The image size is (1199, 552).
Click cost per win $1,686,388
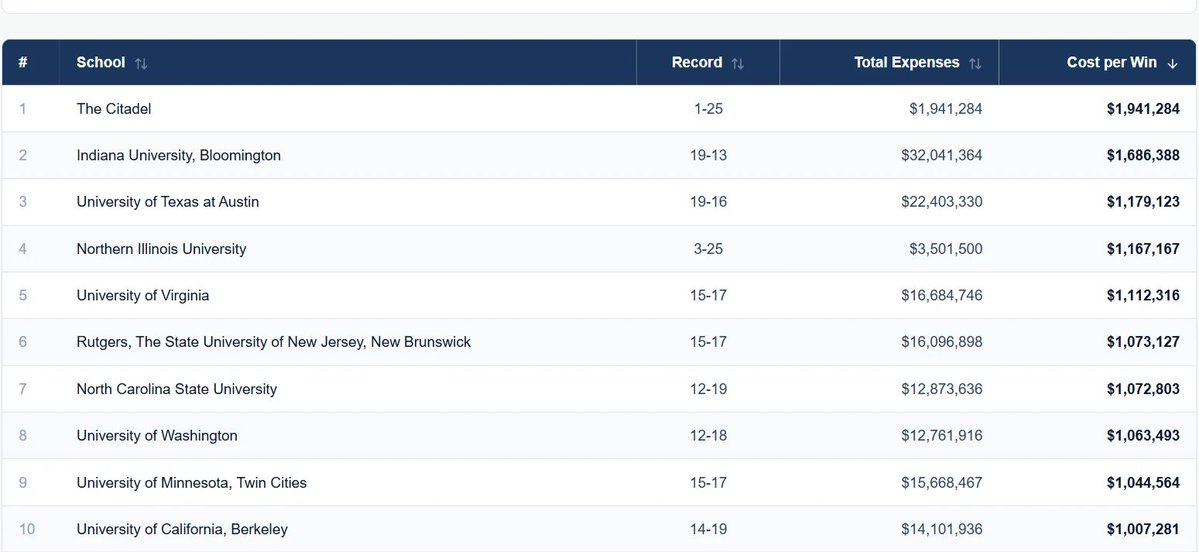pos(1143,155)
